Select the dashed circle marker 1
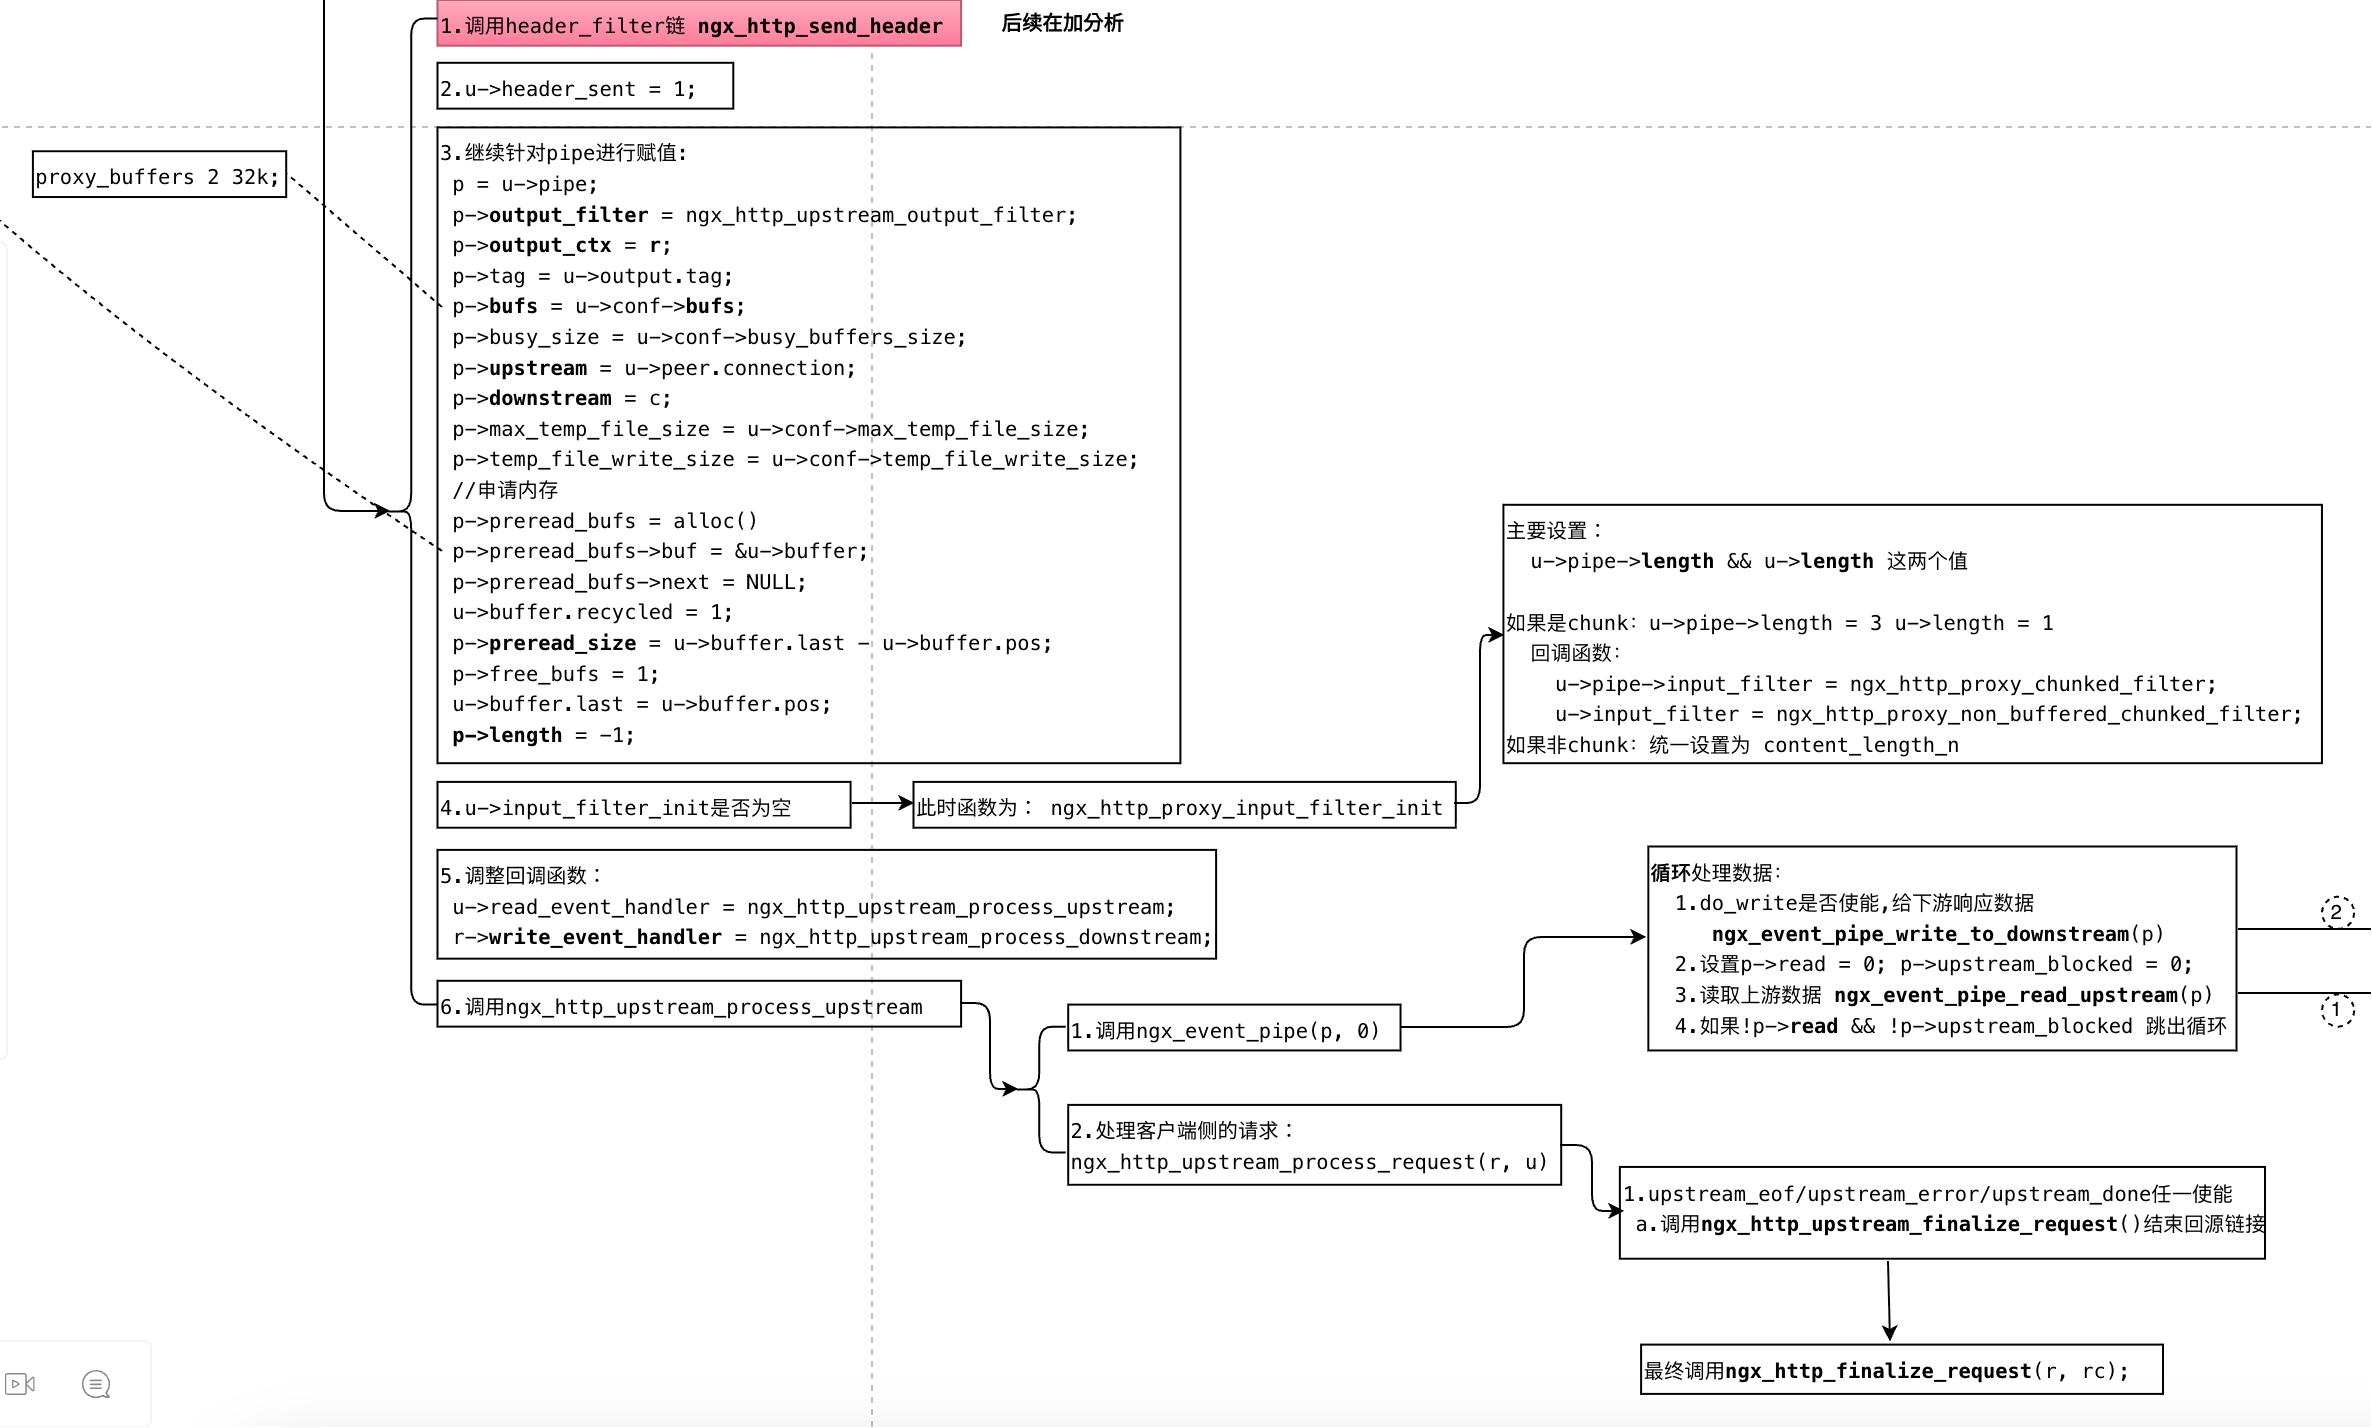 point(2337,1009)
